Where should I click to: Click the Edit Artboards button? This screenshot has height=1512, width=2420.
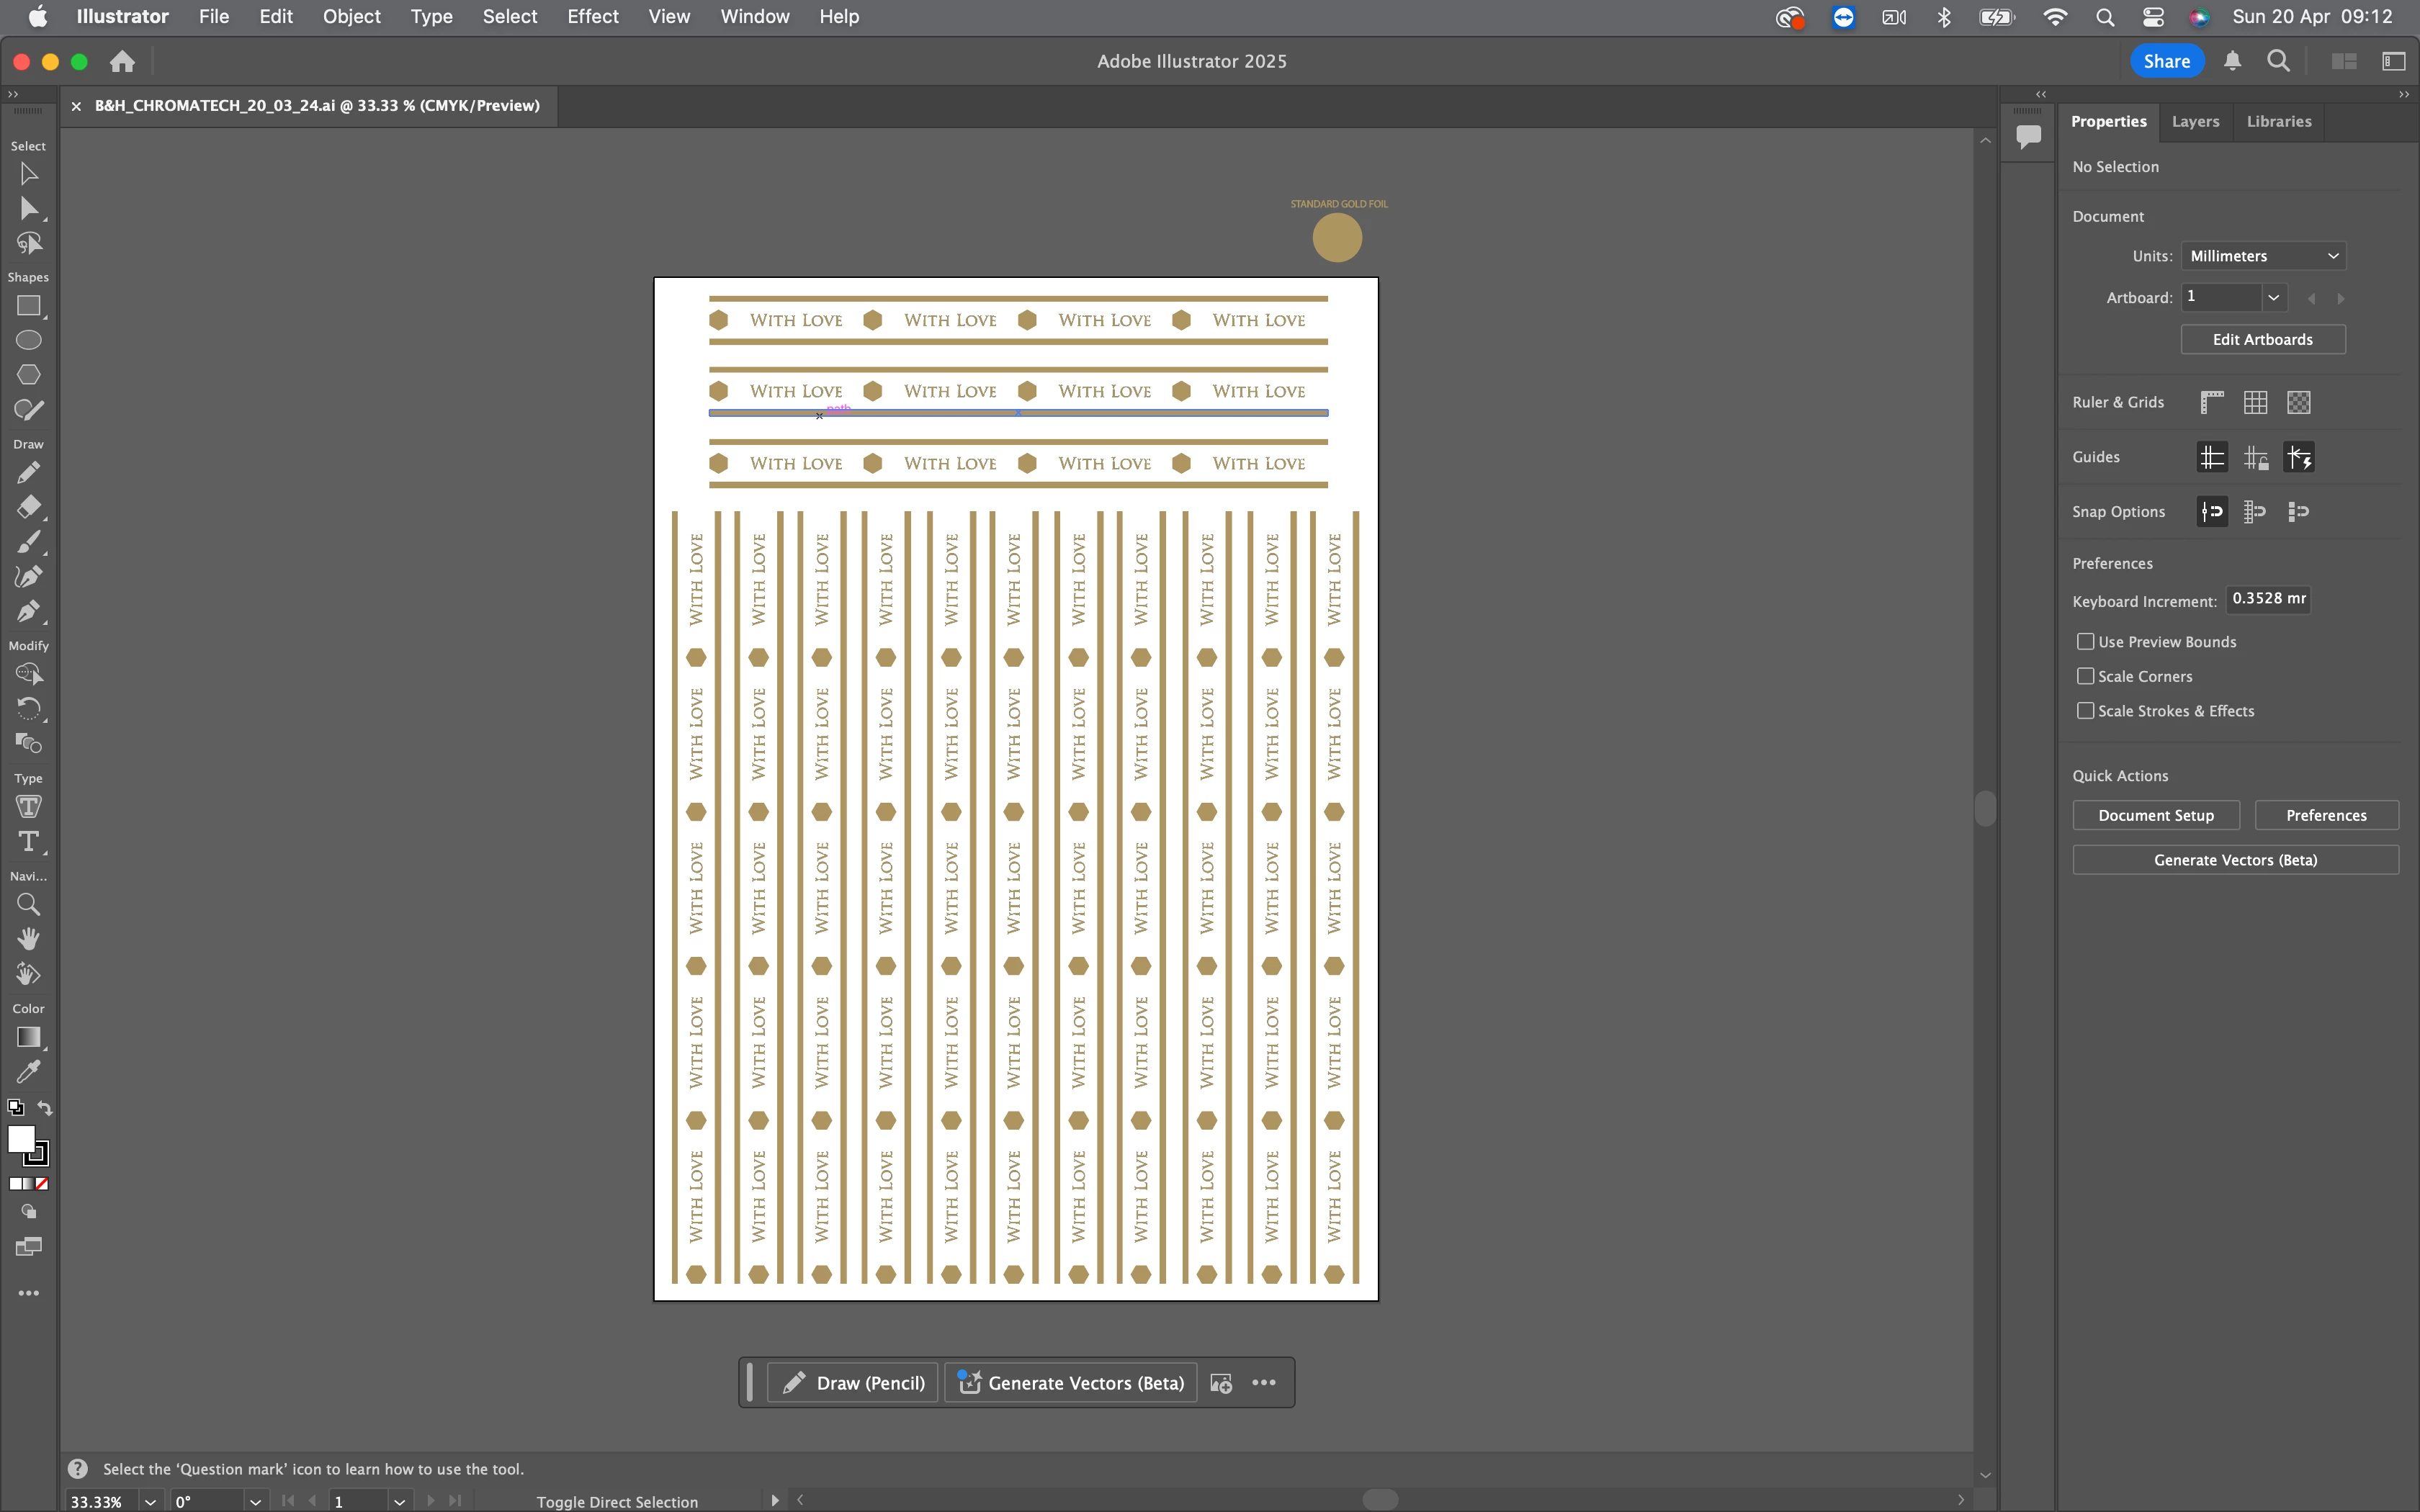click(x=2262, y=339)
